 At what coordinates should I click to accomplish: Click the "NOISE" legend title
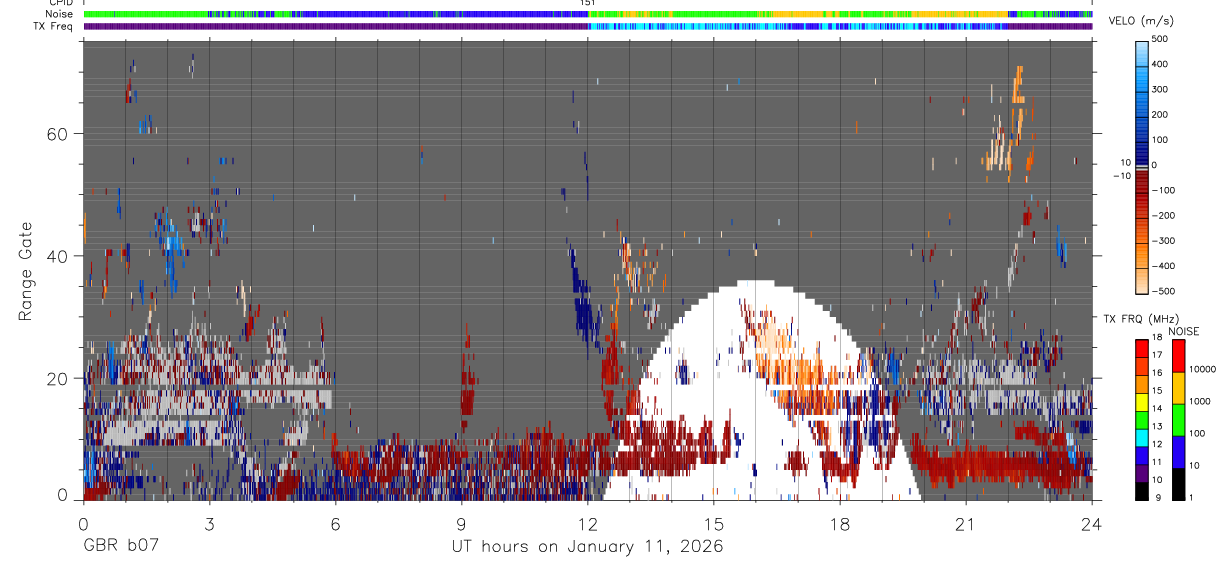click(x=1184, y=331)
